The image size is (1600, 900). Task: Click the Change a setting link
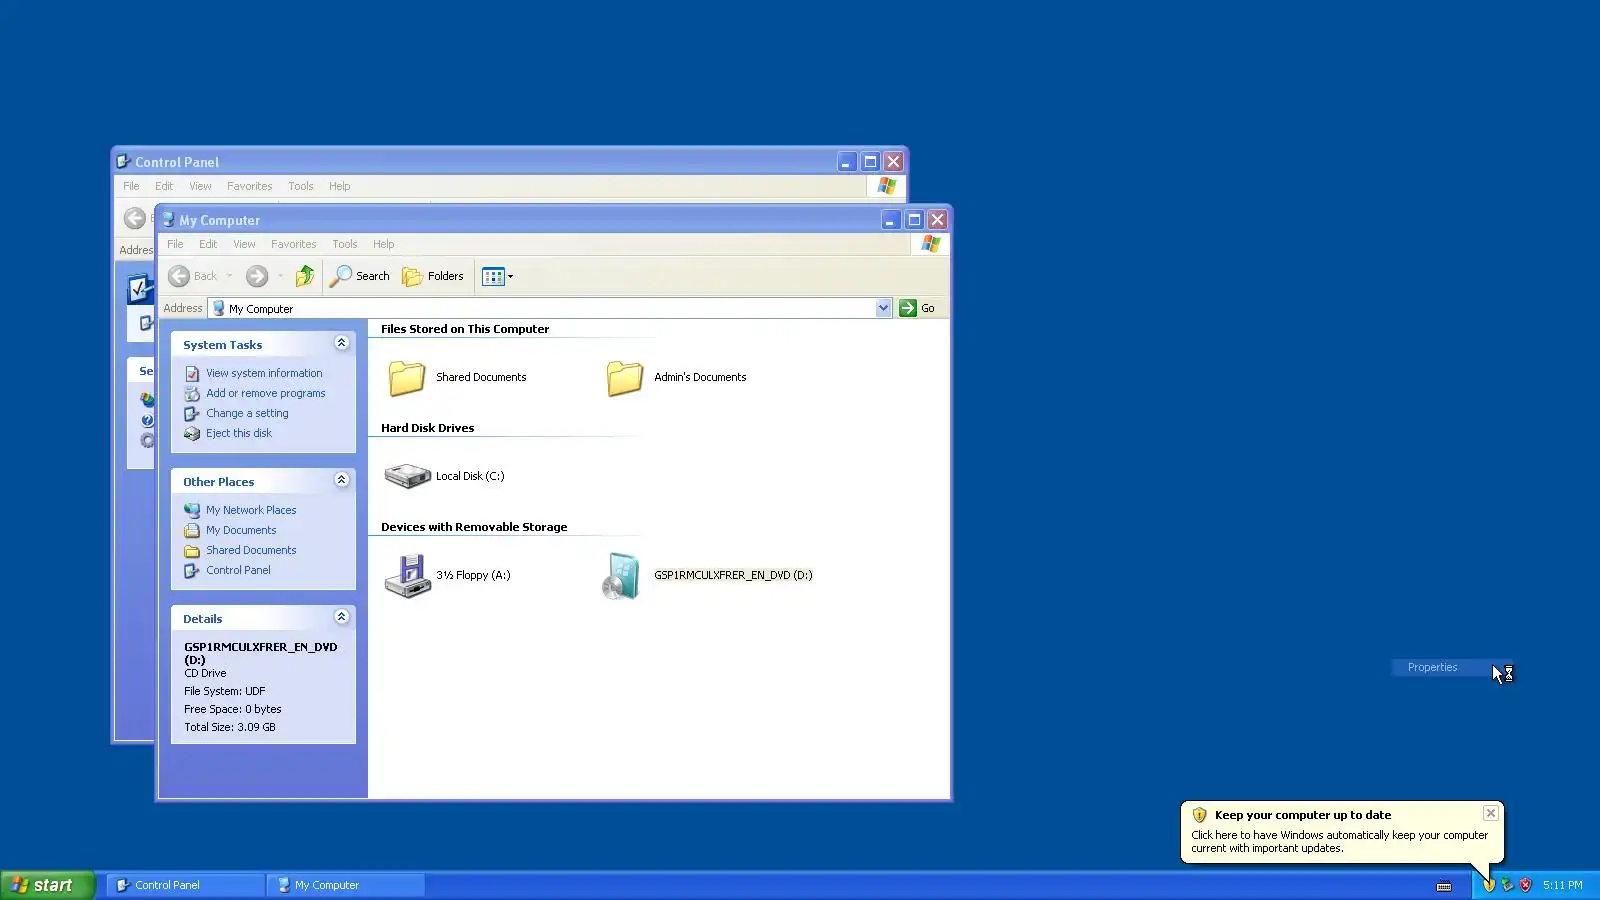pos(247,413)
